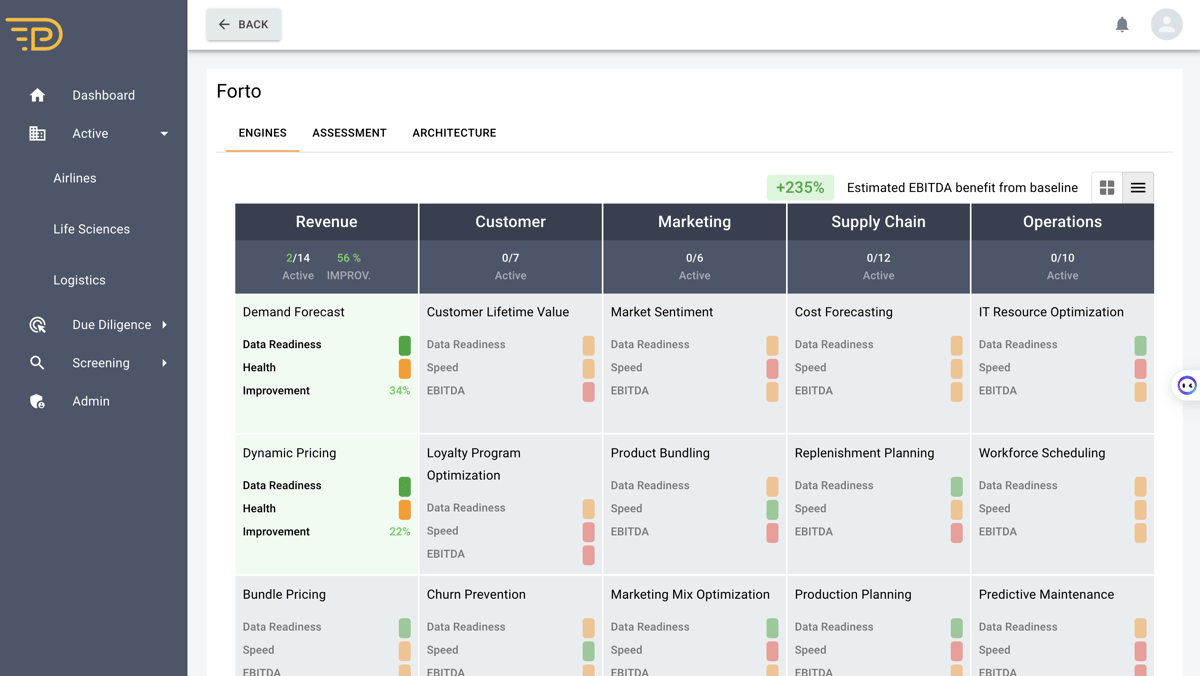Click the Marketing column header
Image resolution: width=1200 pixels, height=676 pixels.
pyautogui.click(x=695, y=222)
